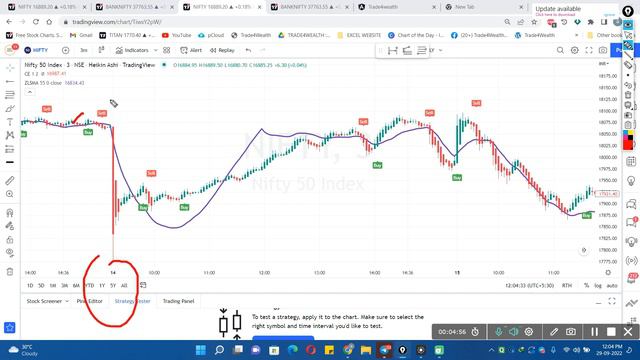Open the Stock Screener tab
Screen dimensions: 640x360
click(x=44, y=301)
